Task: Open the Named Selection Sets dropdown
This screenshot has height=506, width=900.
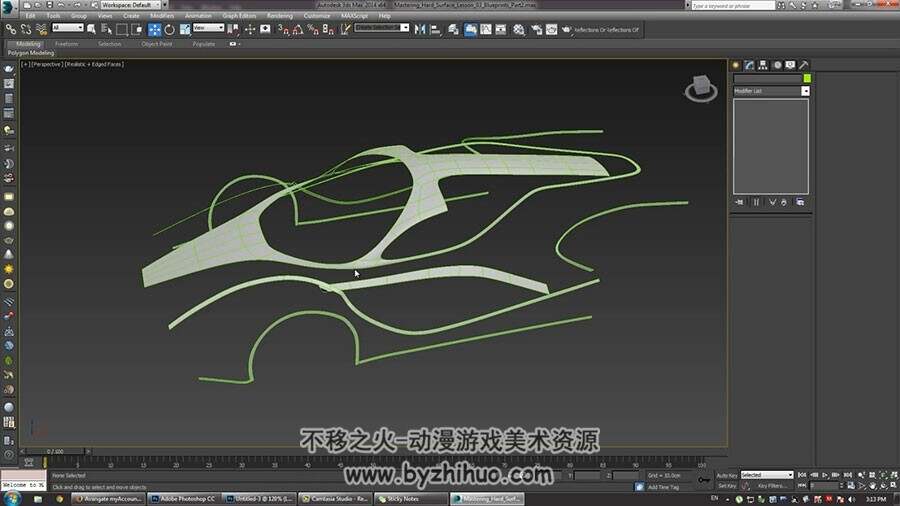Action: pos(382,28)
